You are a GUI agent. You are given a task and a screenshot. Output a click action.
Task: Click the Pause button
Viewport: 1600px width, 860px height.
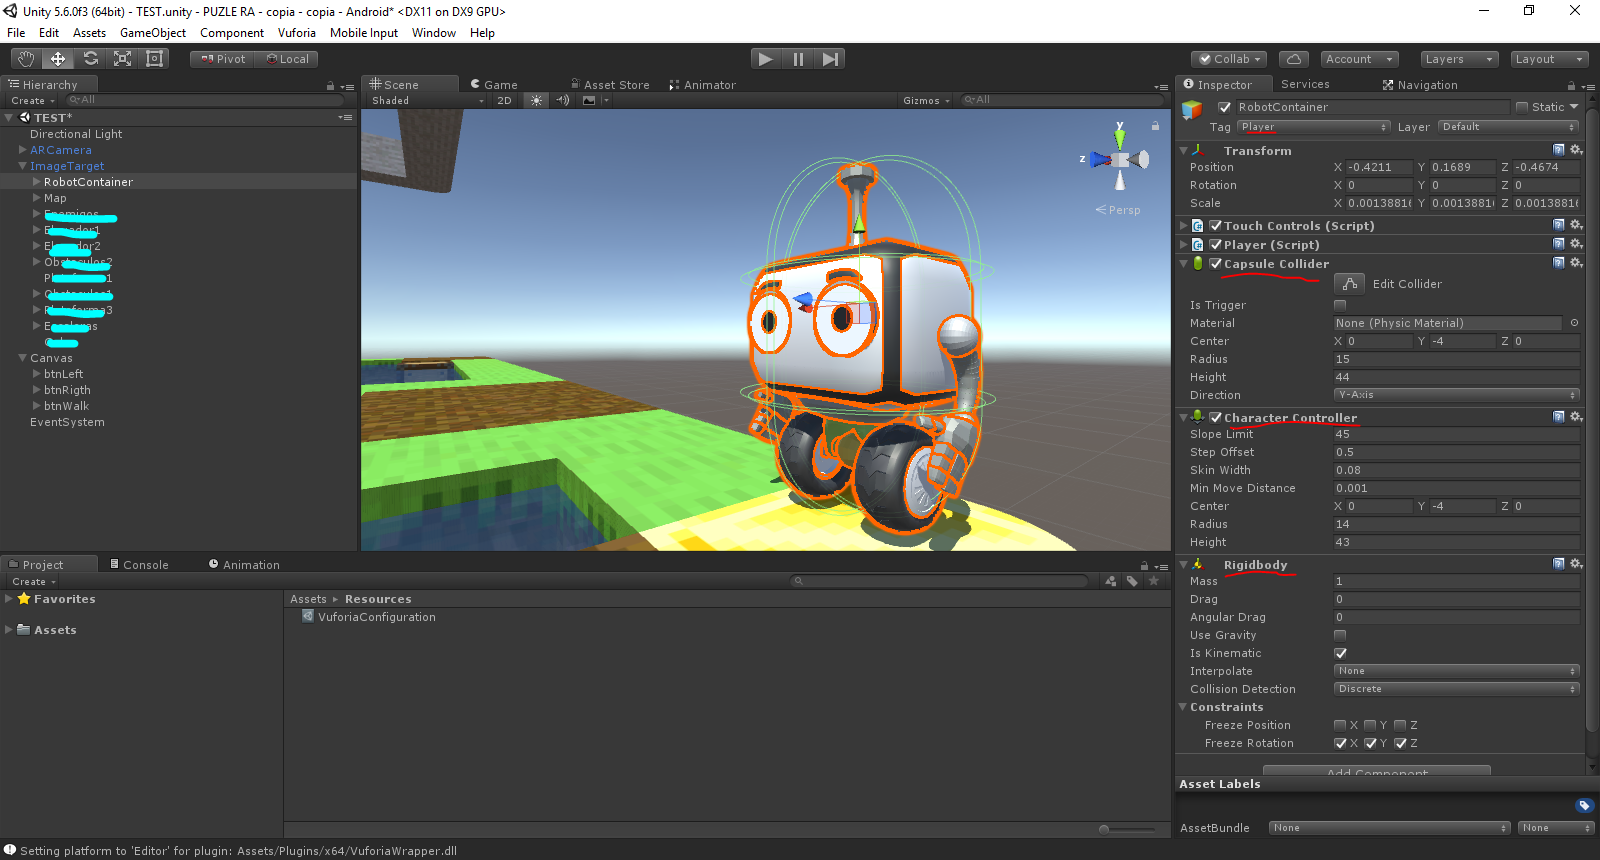(x=798, y=59)
